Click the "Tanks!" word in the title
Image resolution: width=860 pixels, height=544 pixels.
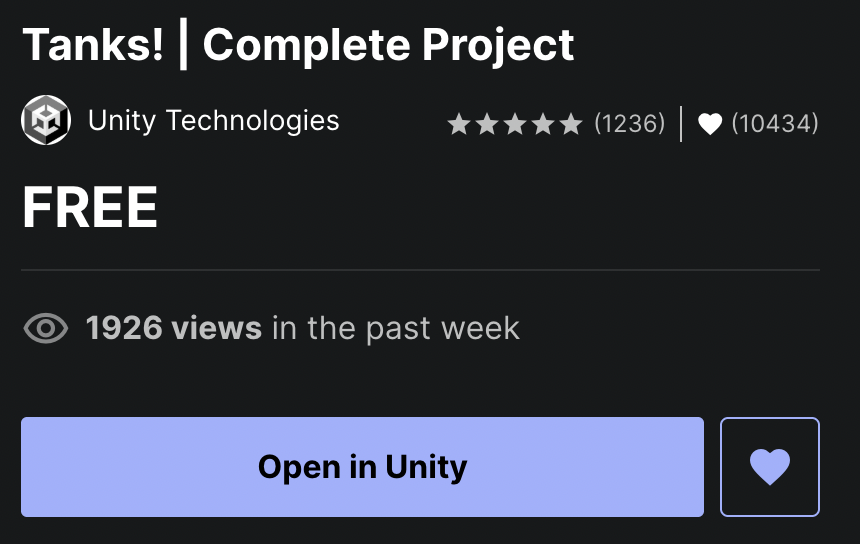(93, 44)
